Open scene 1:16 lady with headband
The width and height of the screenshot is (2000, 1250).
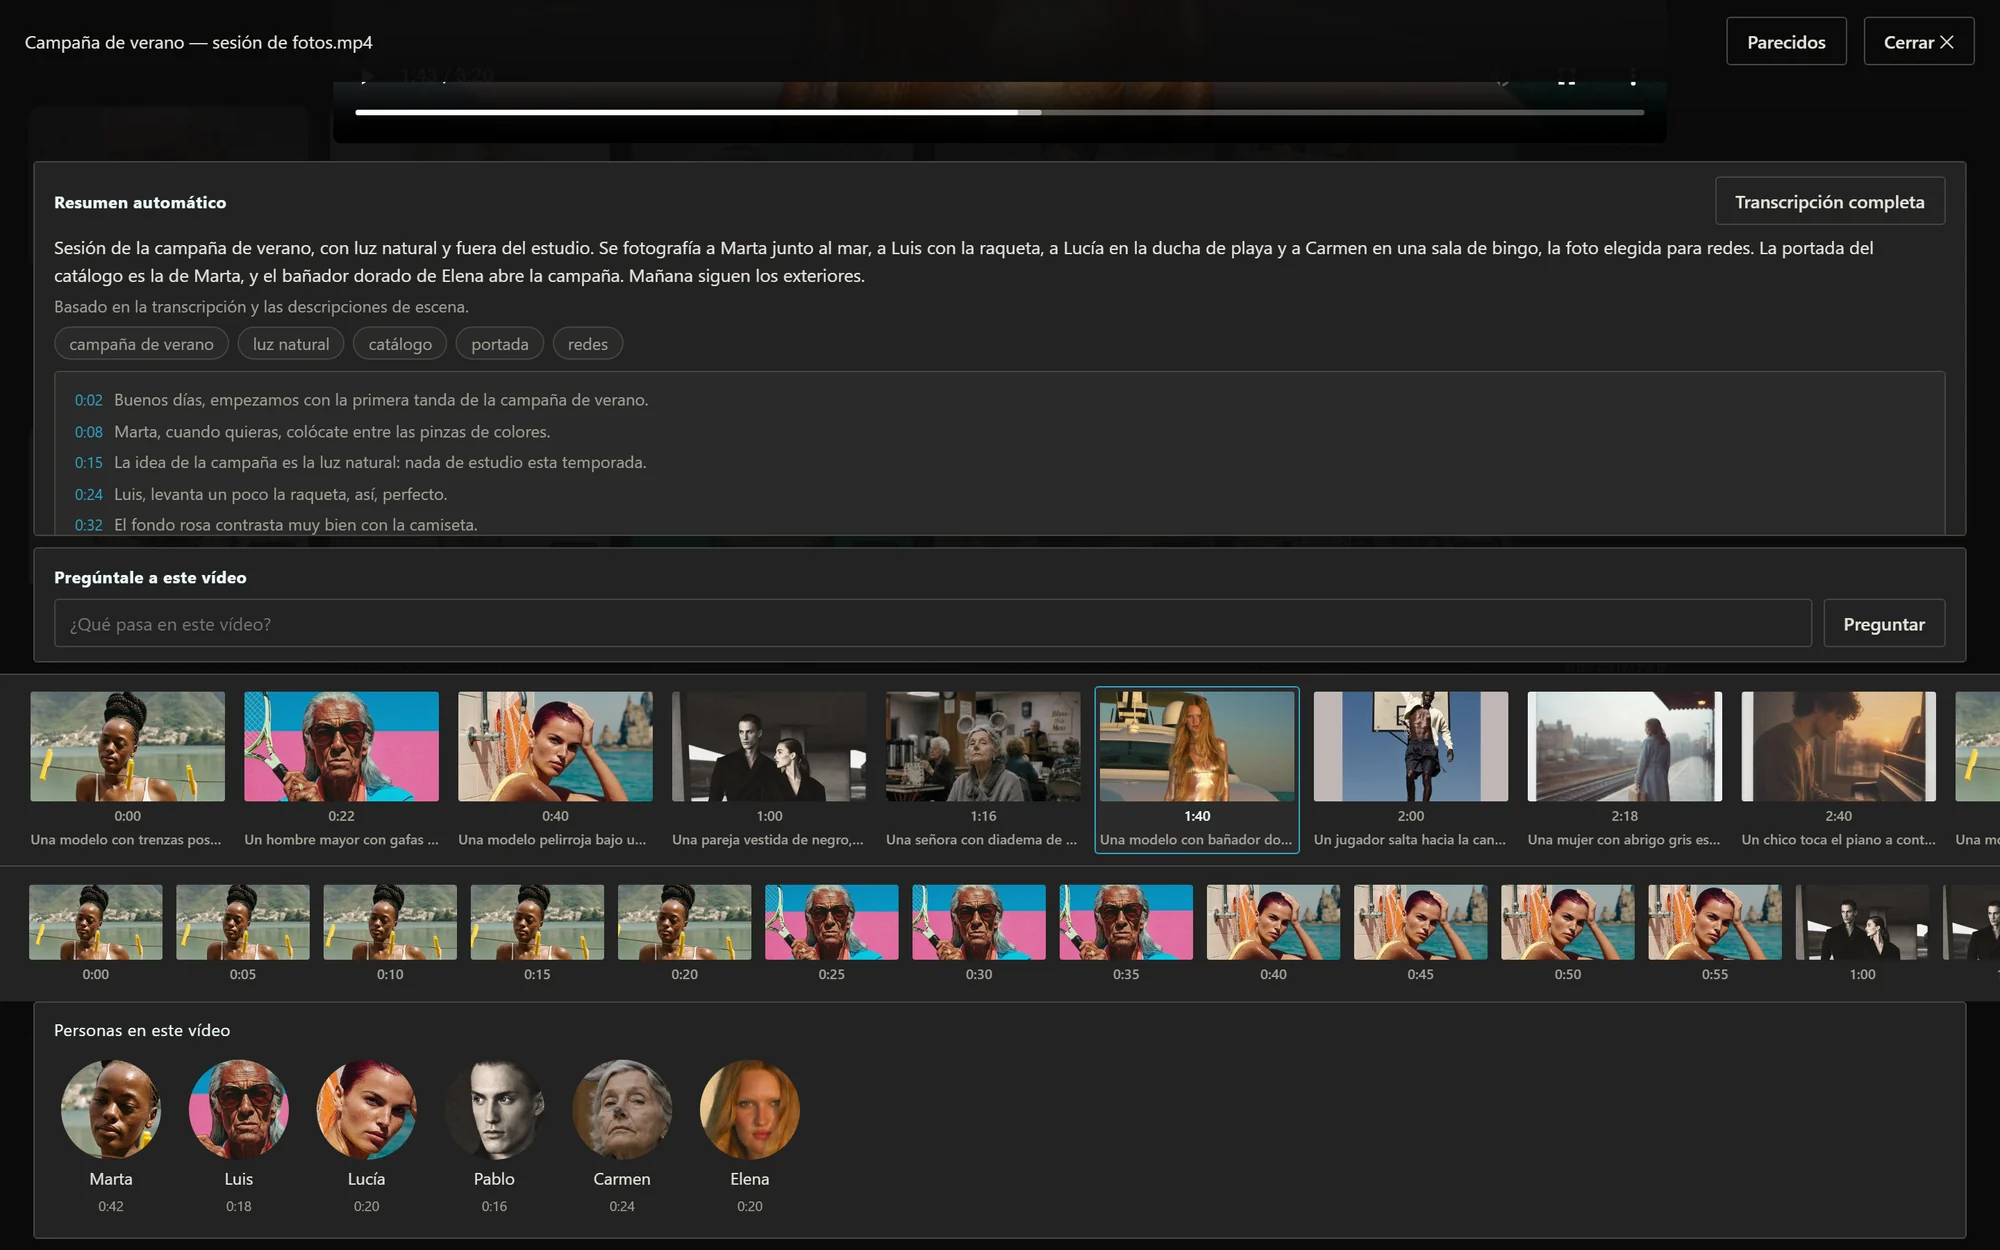pos(983,769)
